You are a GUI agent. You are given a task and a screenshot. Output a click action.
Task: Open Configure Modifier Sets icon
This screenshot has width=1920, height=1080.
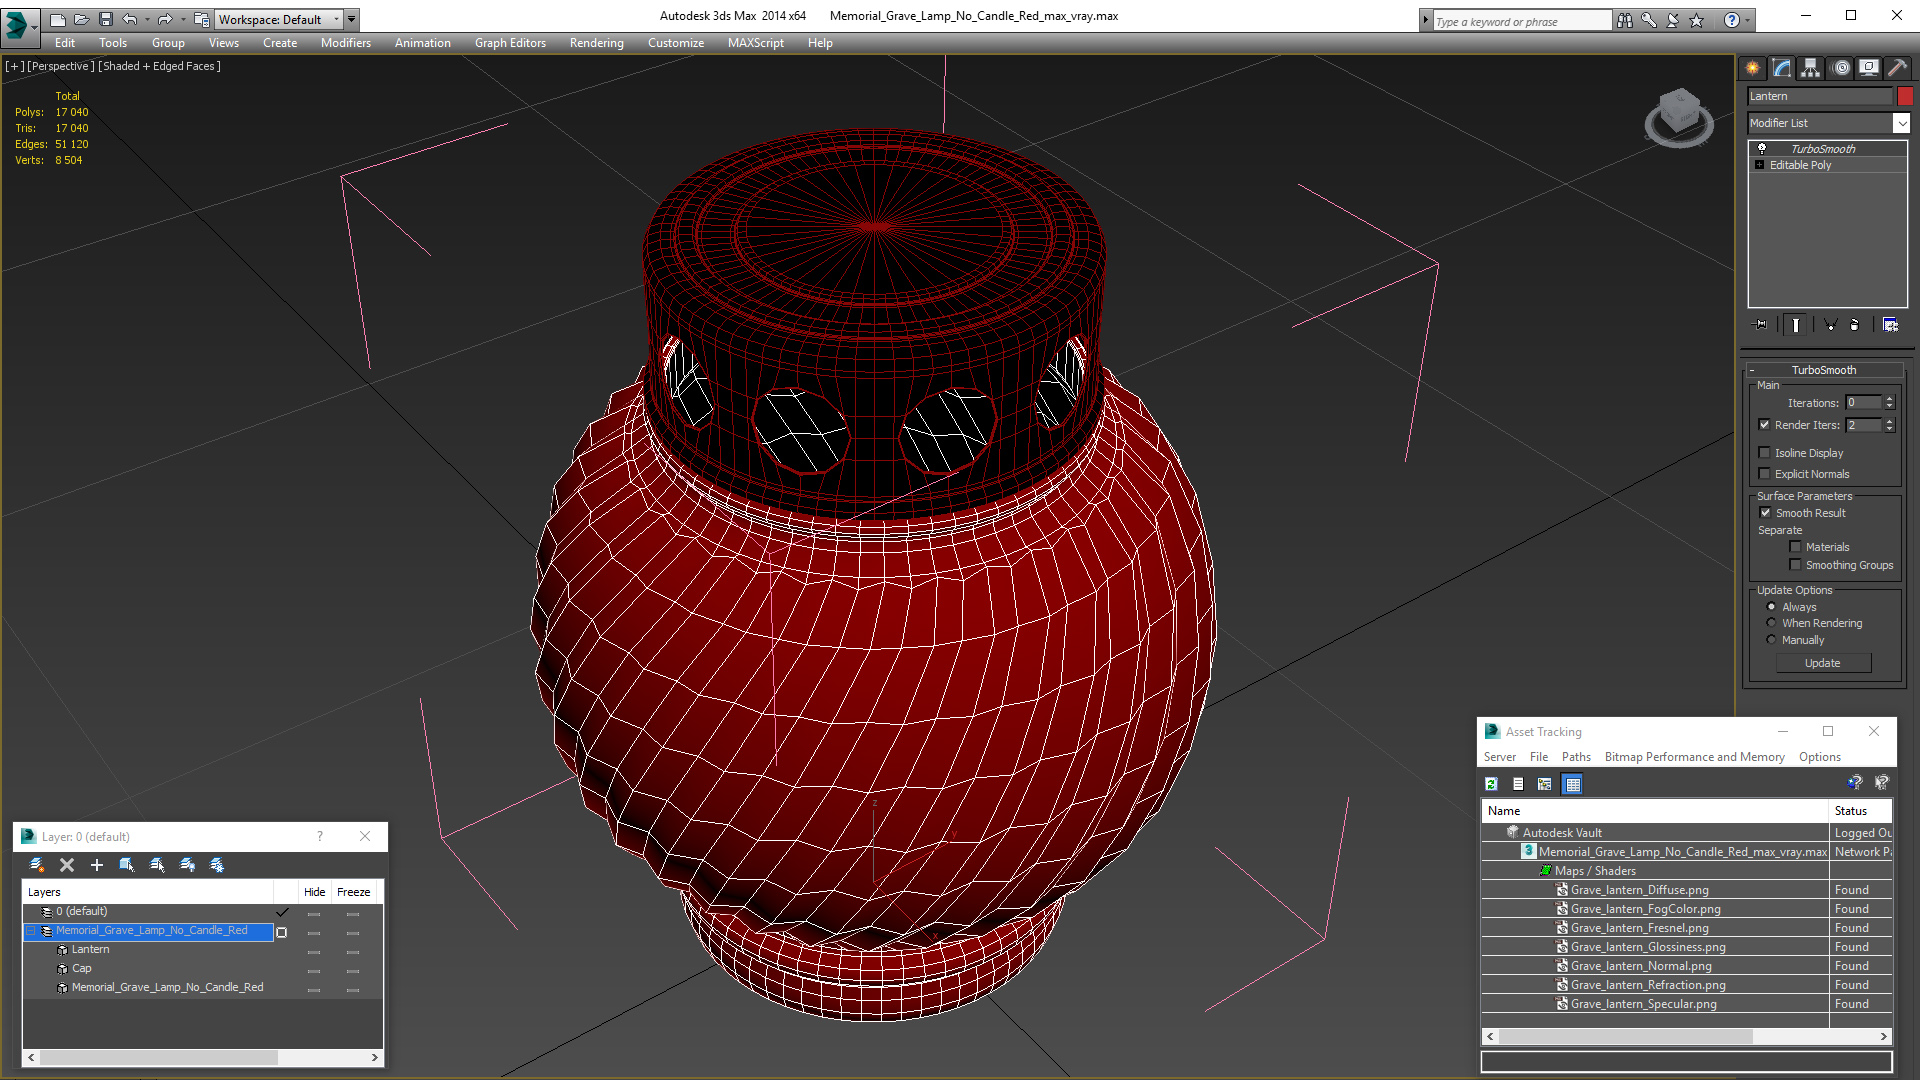coord(1890,325)
